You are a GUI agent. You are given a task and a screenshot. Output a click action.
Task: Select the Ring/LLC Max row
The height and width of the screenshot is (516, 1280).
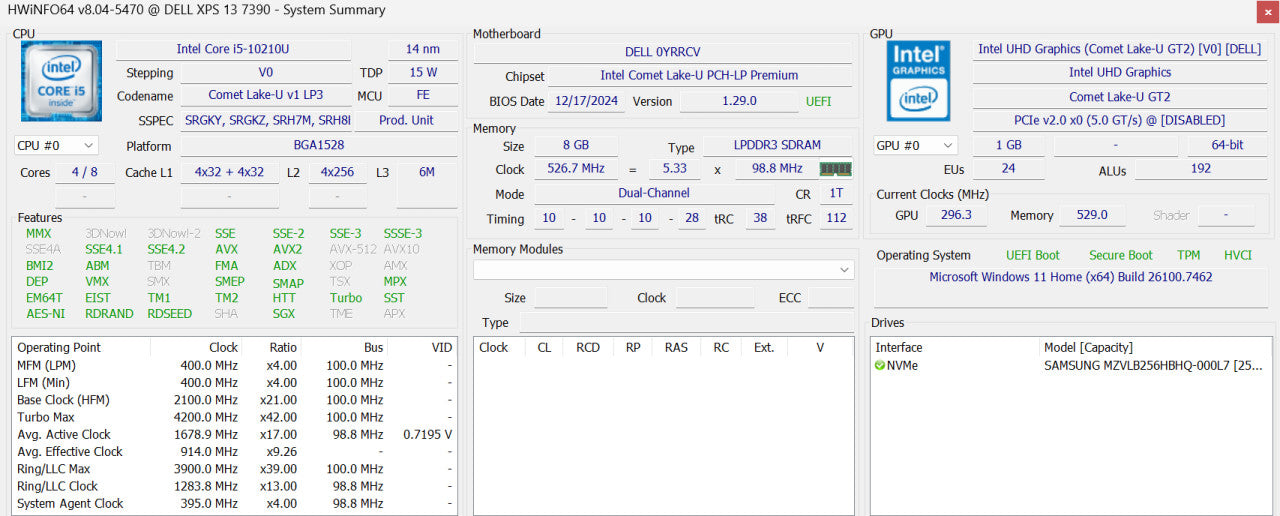tap(234, 469)
